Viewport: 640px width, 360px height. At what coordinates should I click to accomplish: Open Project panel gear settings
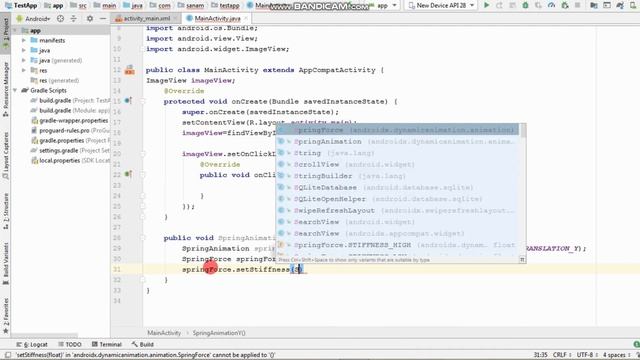(x=90, y=18)
